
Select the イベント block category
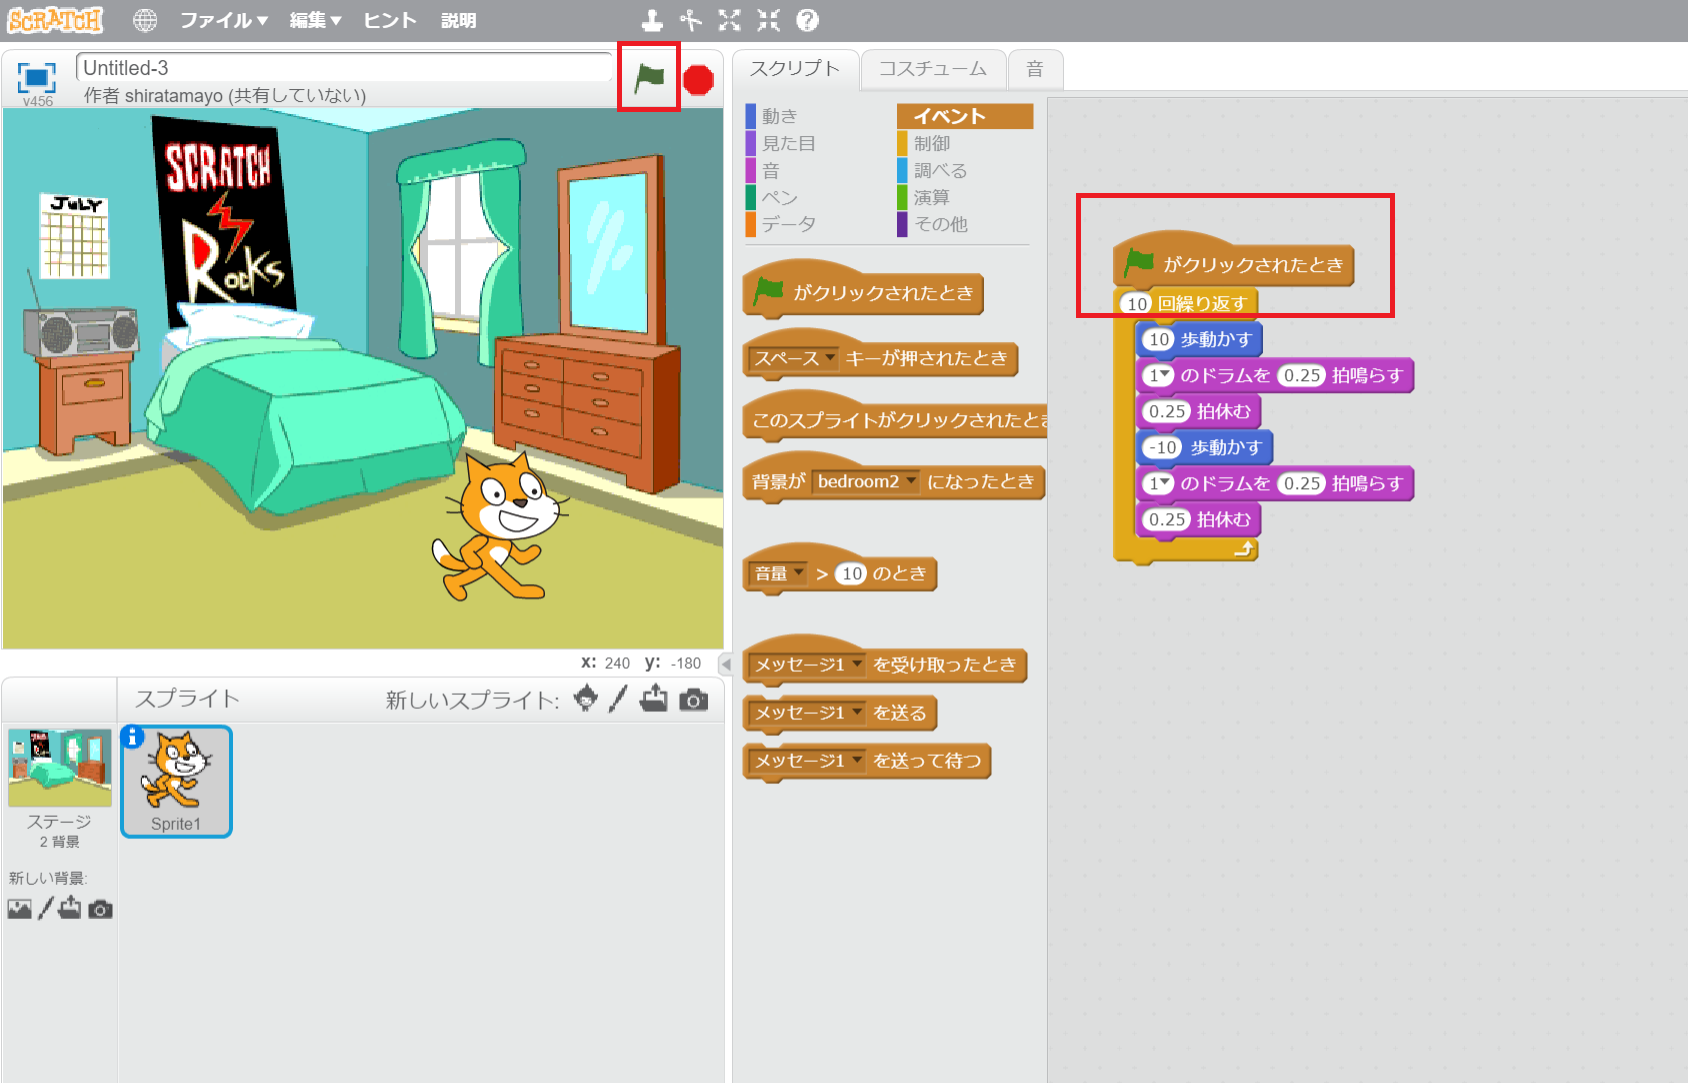click(965, 116)
